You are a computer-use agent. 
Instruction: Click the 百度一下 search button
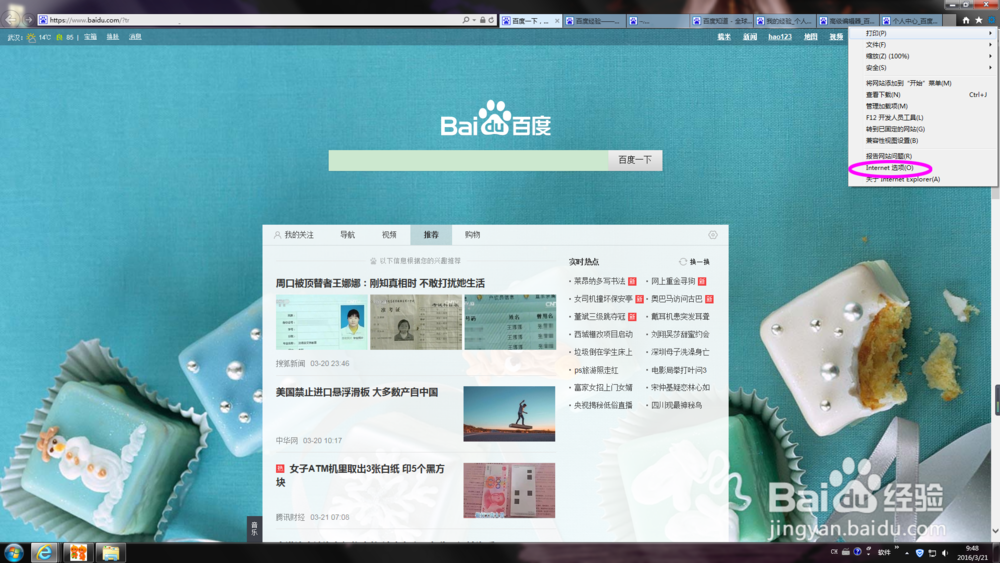click(635, 160)
